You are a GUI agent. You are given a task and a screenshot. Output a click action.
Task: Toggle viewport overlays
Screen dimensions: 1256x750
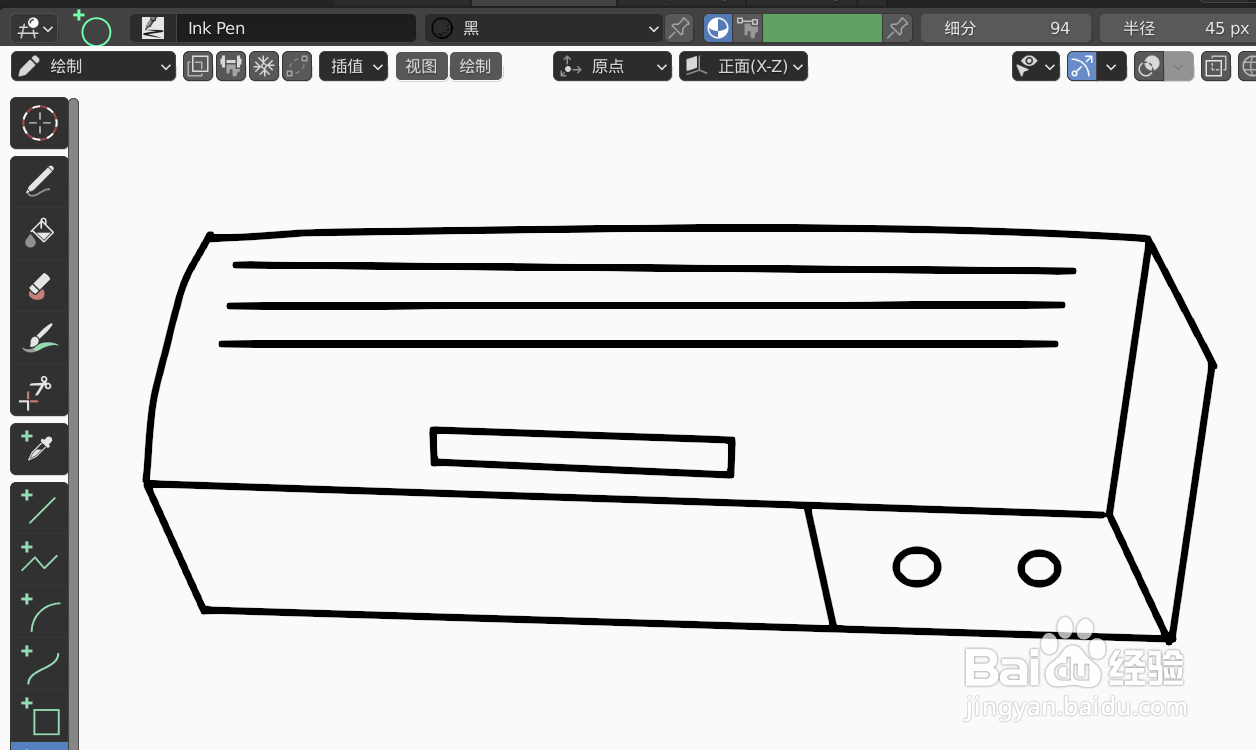click(1150, 67)
